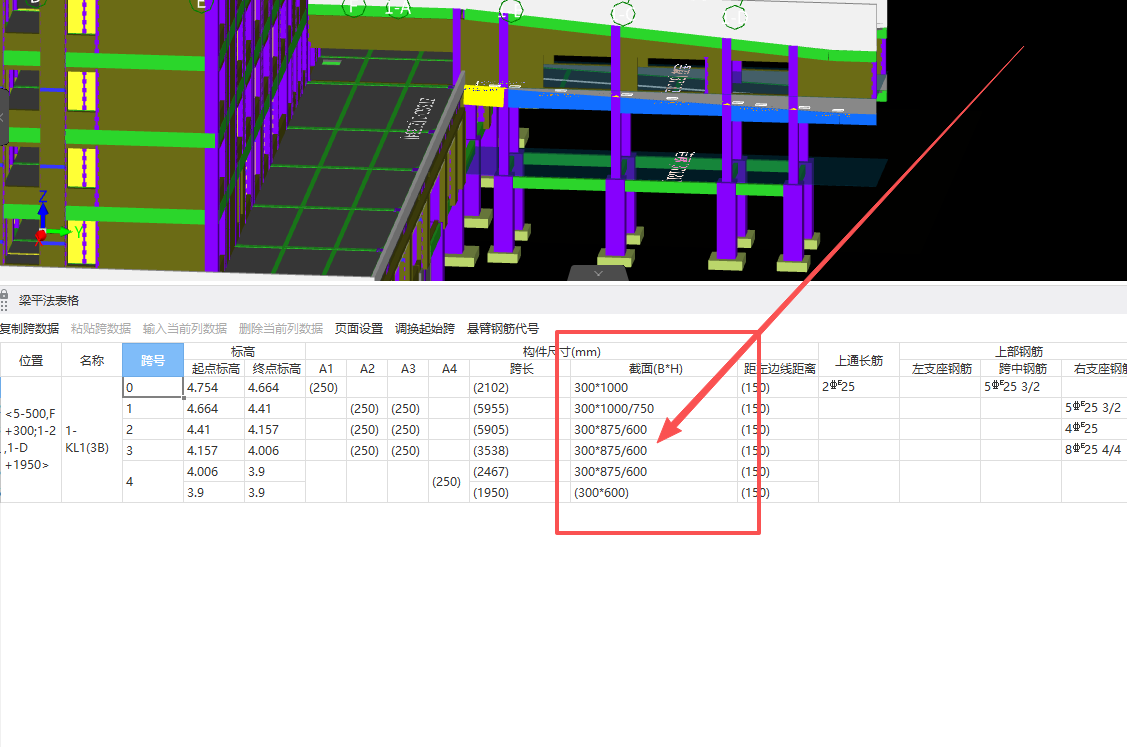Click 复制跨数据 in the table toolbar
The image size is (1127, 747).
[29, 329]
